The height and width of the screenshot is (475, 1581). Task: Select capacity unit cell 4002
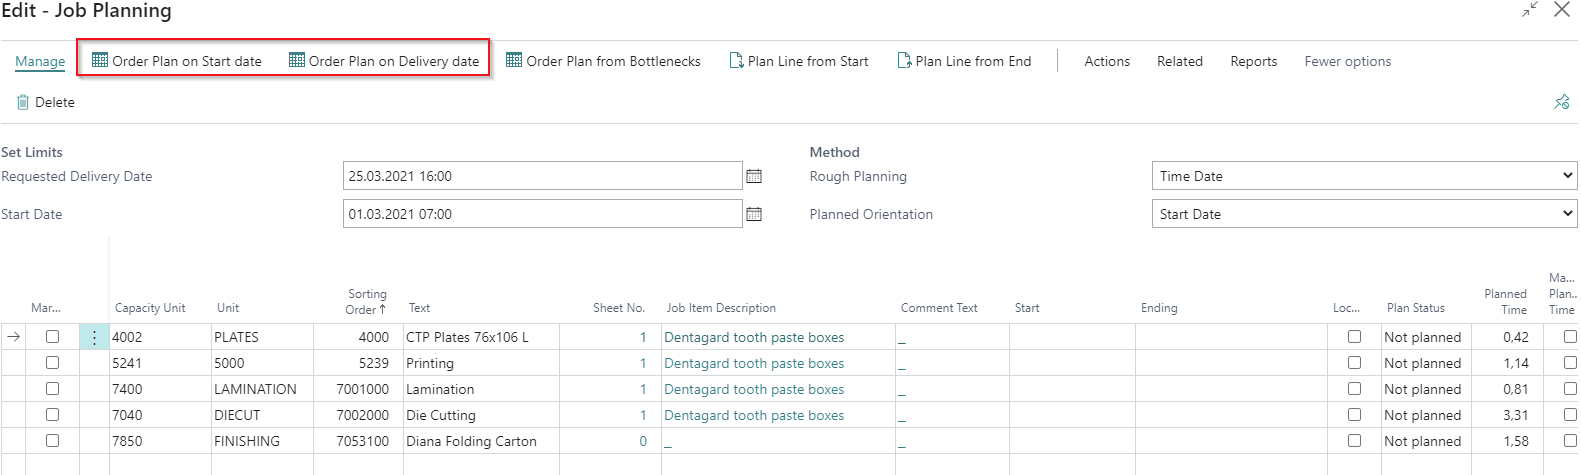pyautogui.click(x=160, y=338)
